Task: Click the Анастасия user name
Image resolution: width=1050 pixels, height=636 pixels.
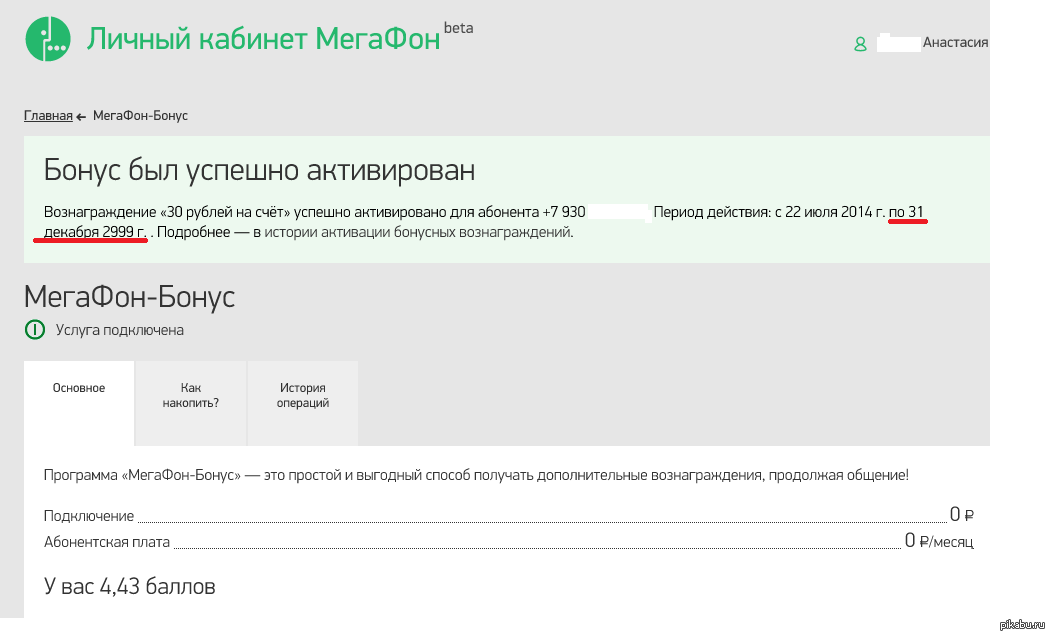Action: pyautogui.click(x=955, y=42)
